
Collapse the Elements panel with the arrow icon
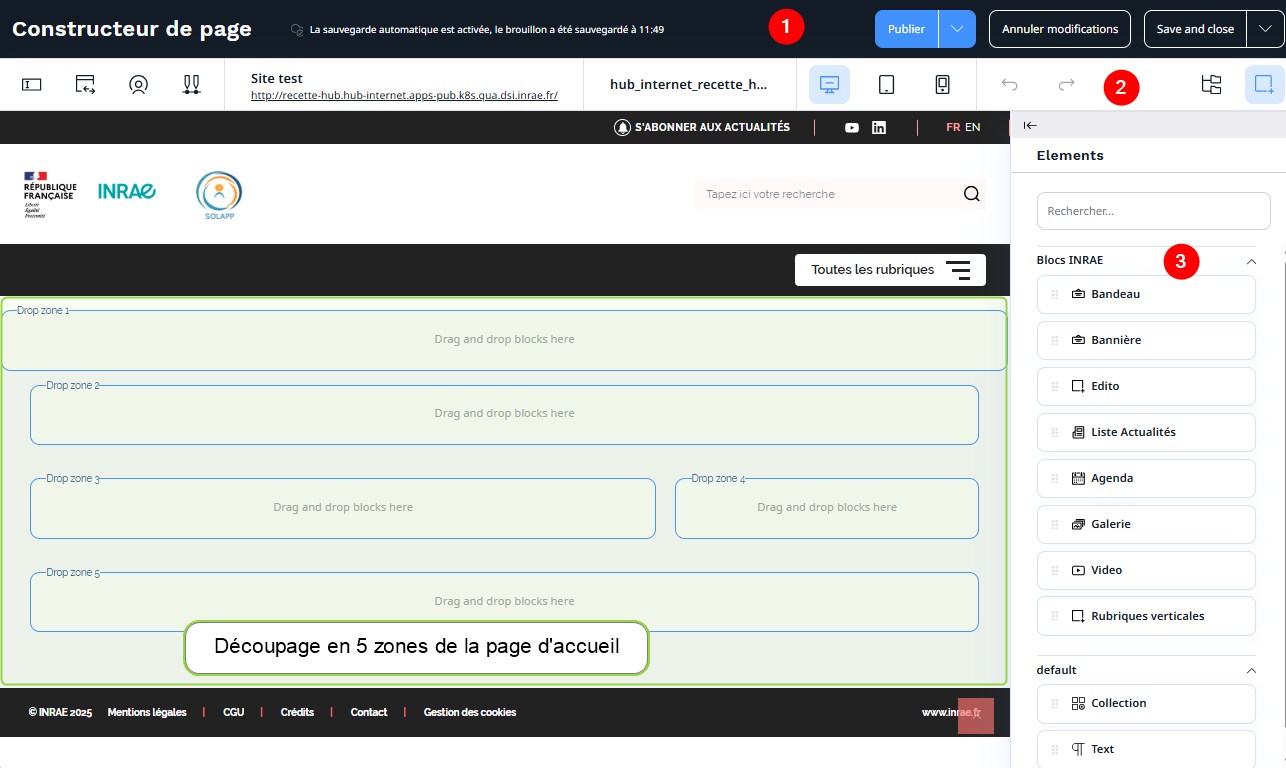coord(1030,125)
